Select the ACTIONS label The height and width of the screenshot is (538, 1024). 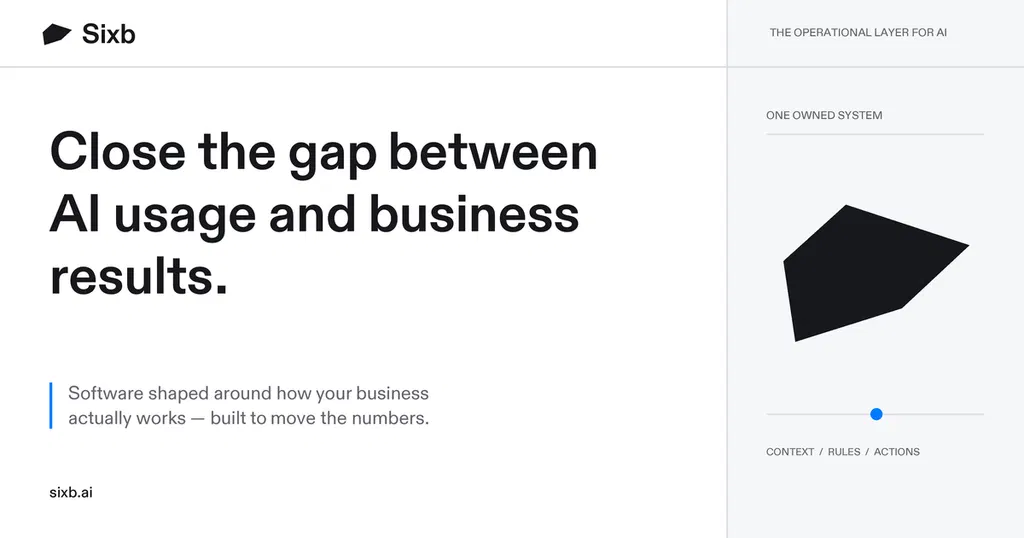click(x=897, y=452)
